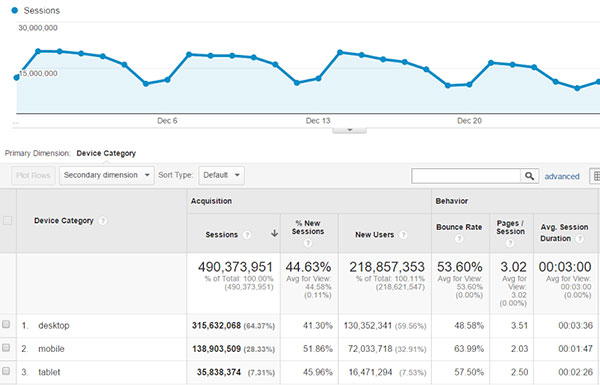
Task: Sort by Pages / Session column header
Action: click(510, 227)
